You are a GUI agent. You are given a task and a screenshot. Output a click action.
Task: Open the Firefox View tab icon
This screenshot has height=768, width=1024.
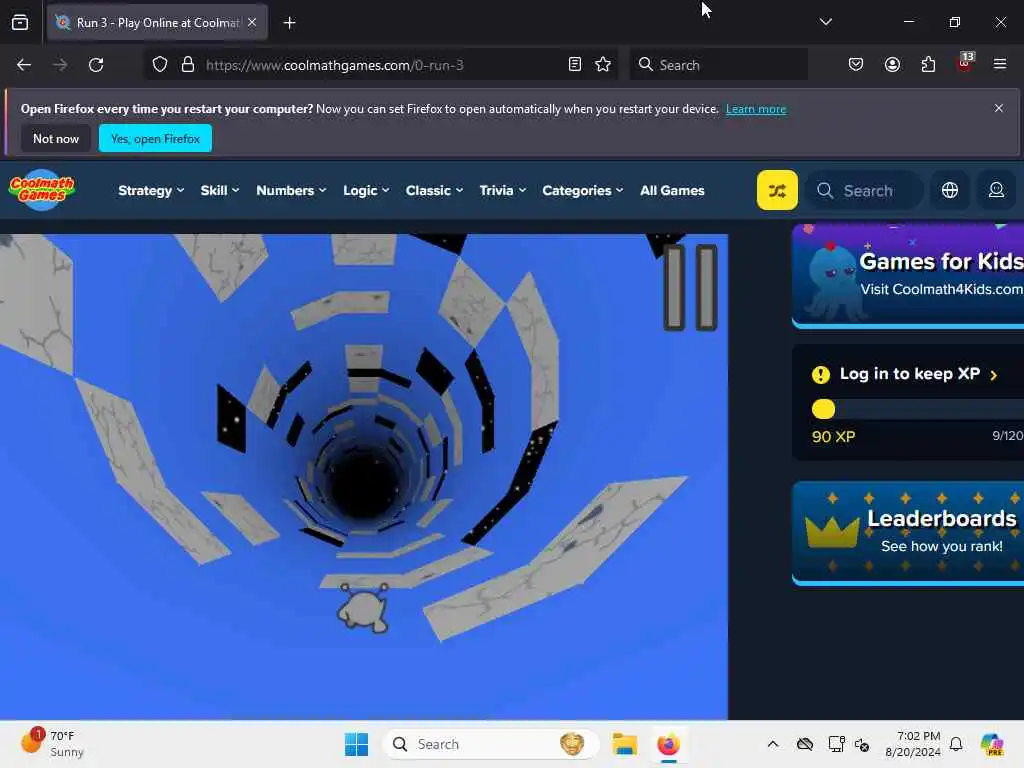(x=20, y=23)
